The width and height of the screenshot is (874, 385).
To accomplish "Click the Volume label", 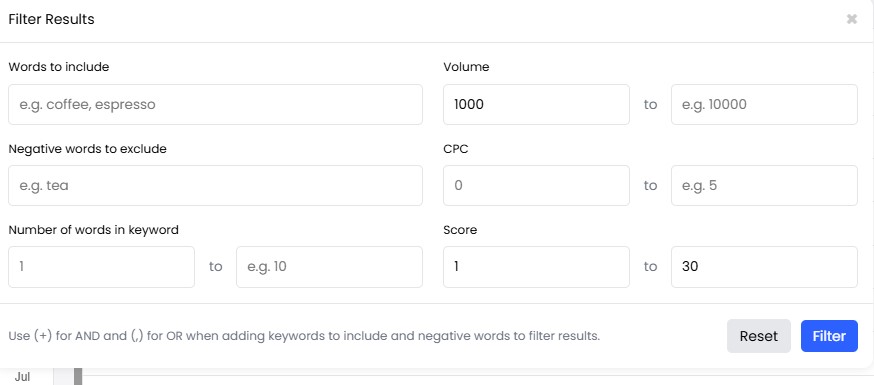I will [466, 67].
